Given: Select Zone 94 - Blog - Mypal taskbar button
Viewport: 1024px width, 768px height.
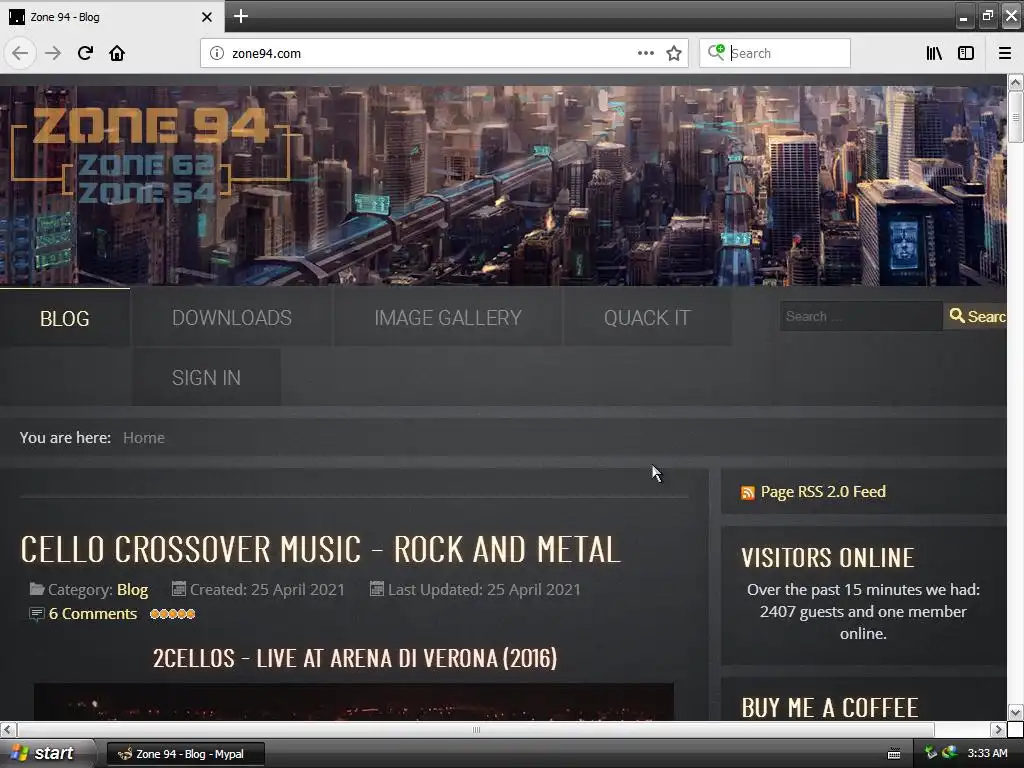Looking at the screenshot, I should click(x=185, y=754).
